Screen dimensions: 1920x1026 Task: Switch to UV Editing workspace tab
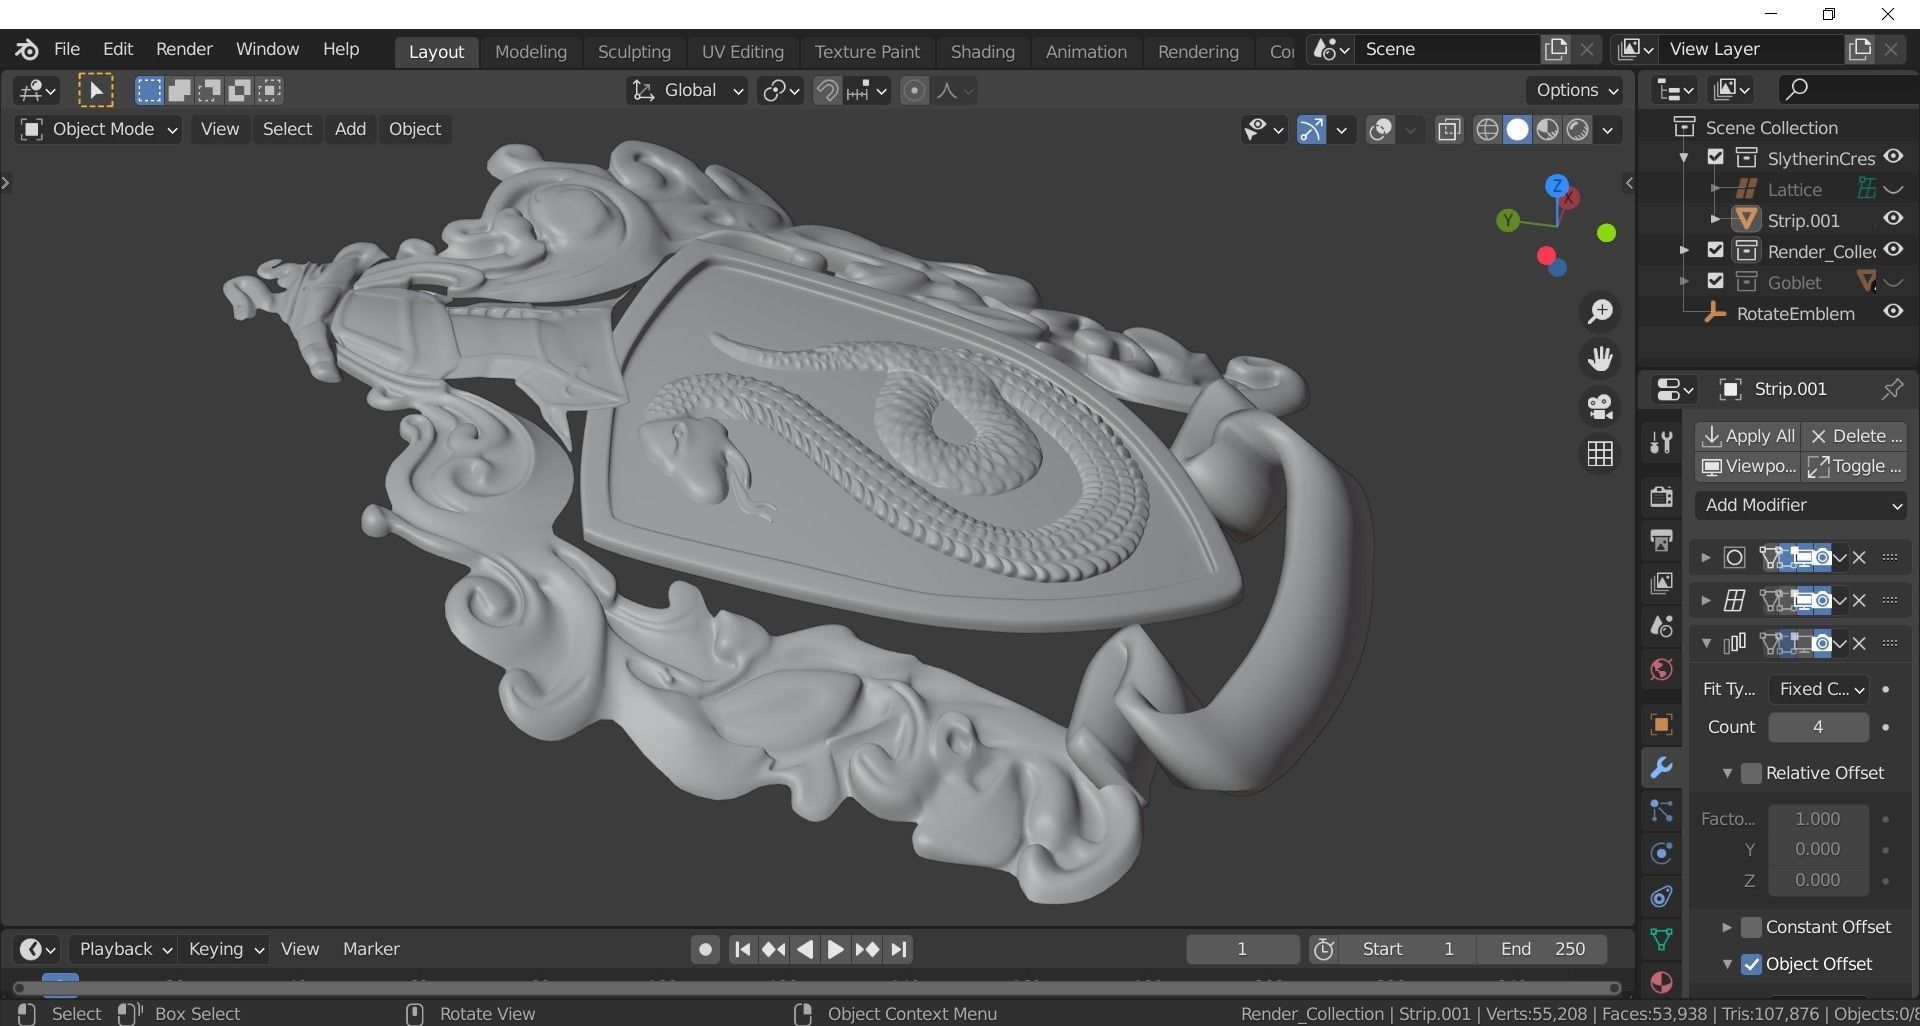742,52
